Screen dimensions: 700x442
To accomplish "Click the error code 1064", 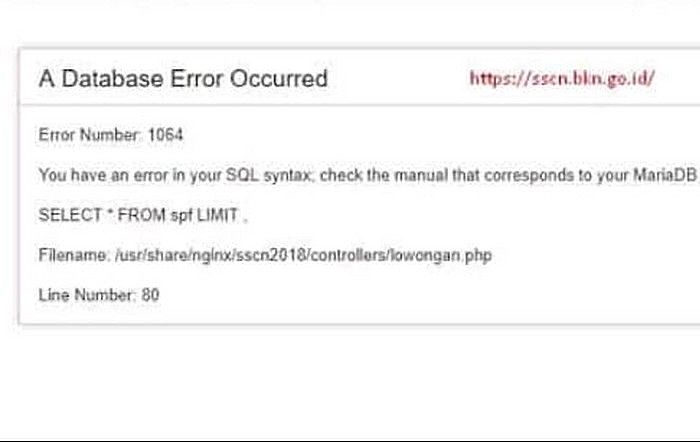I will coord(165,134).
